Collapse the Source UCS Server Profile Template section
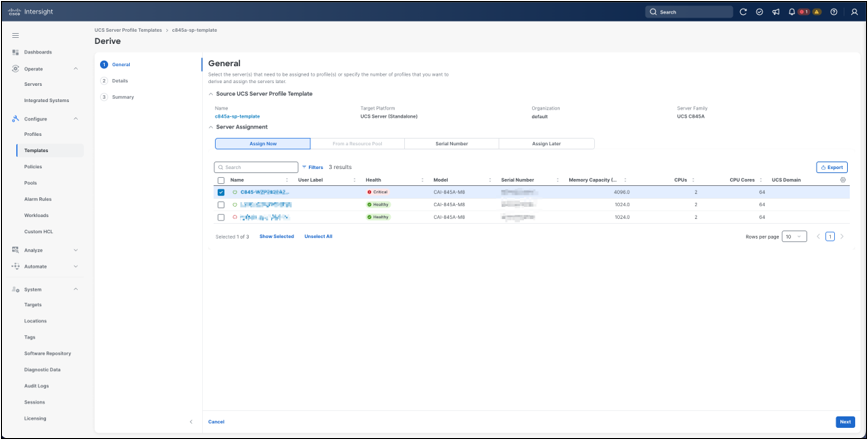 click(x=211, y=94)
